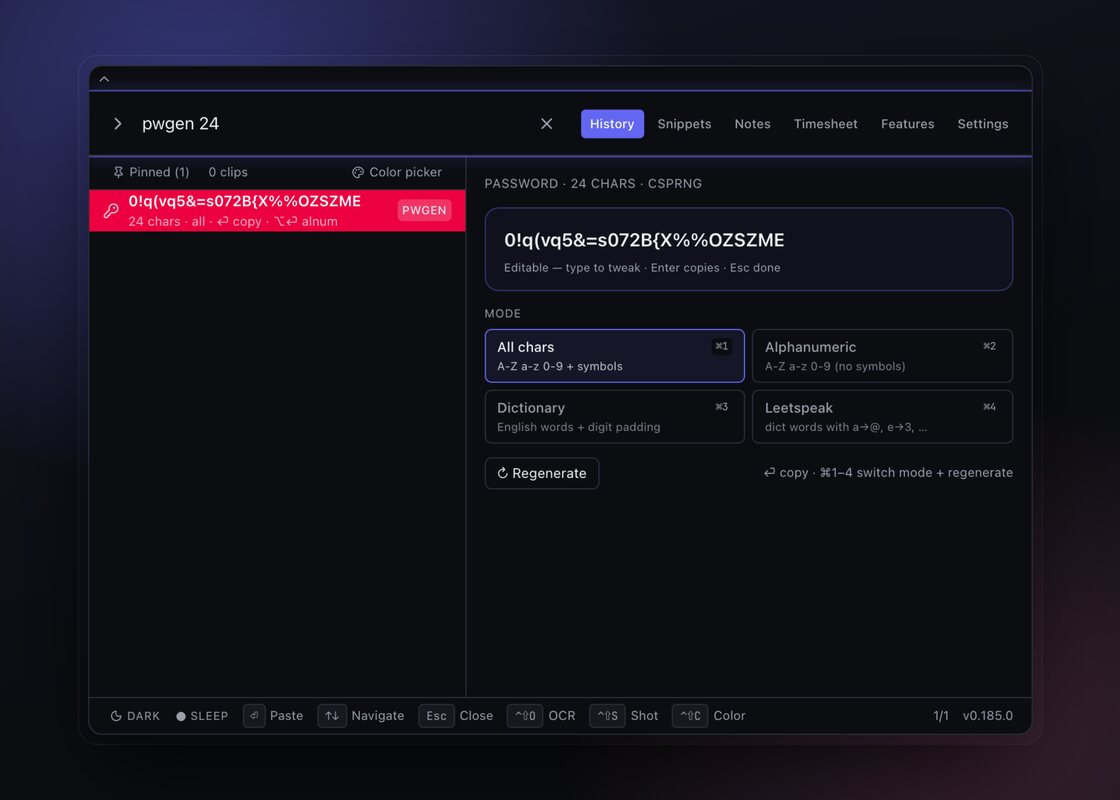Open the Features tab
This screenshot has width=1120, height=800.
pyautogui.click(x=907, y=124)
